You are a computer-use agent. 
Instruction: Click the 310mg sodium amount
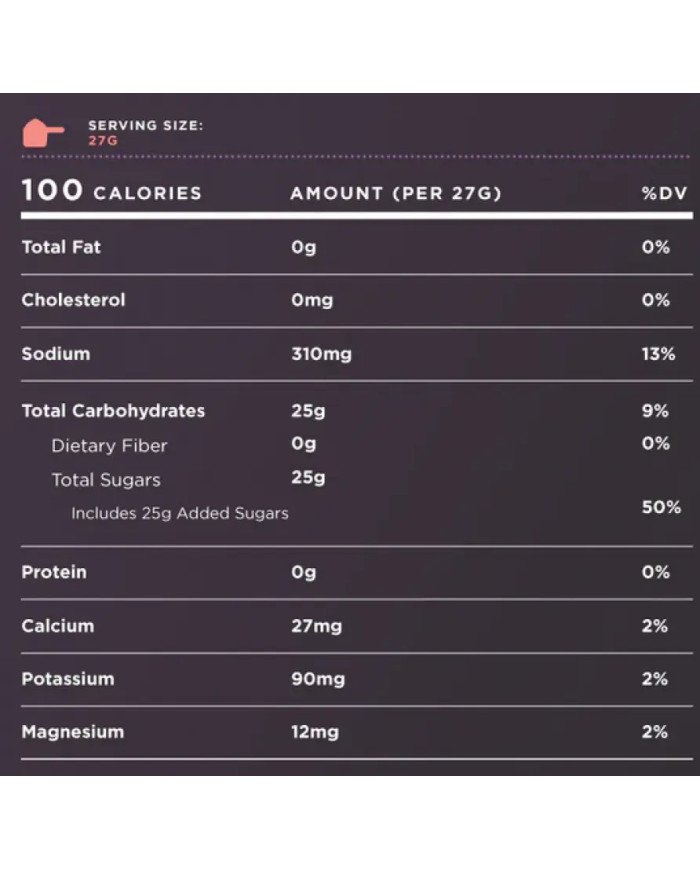coord(321,354)
